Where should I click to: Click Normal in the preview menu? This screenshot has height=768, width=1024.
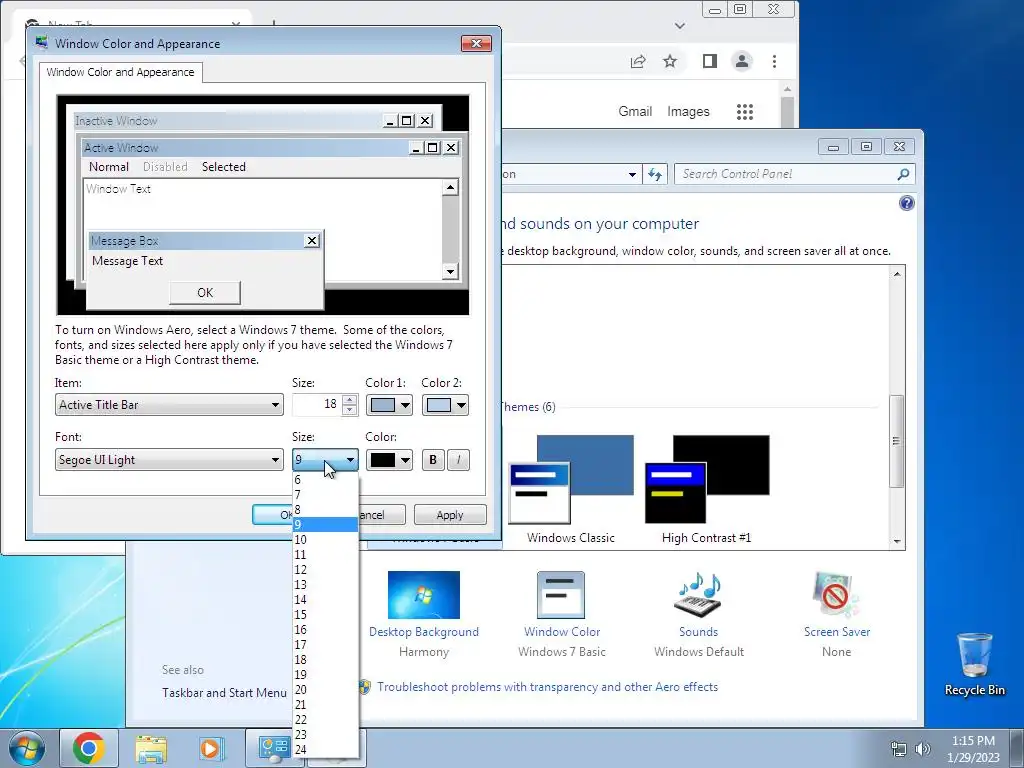[x=109, y=167]
